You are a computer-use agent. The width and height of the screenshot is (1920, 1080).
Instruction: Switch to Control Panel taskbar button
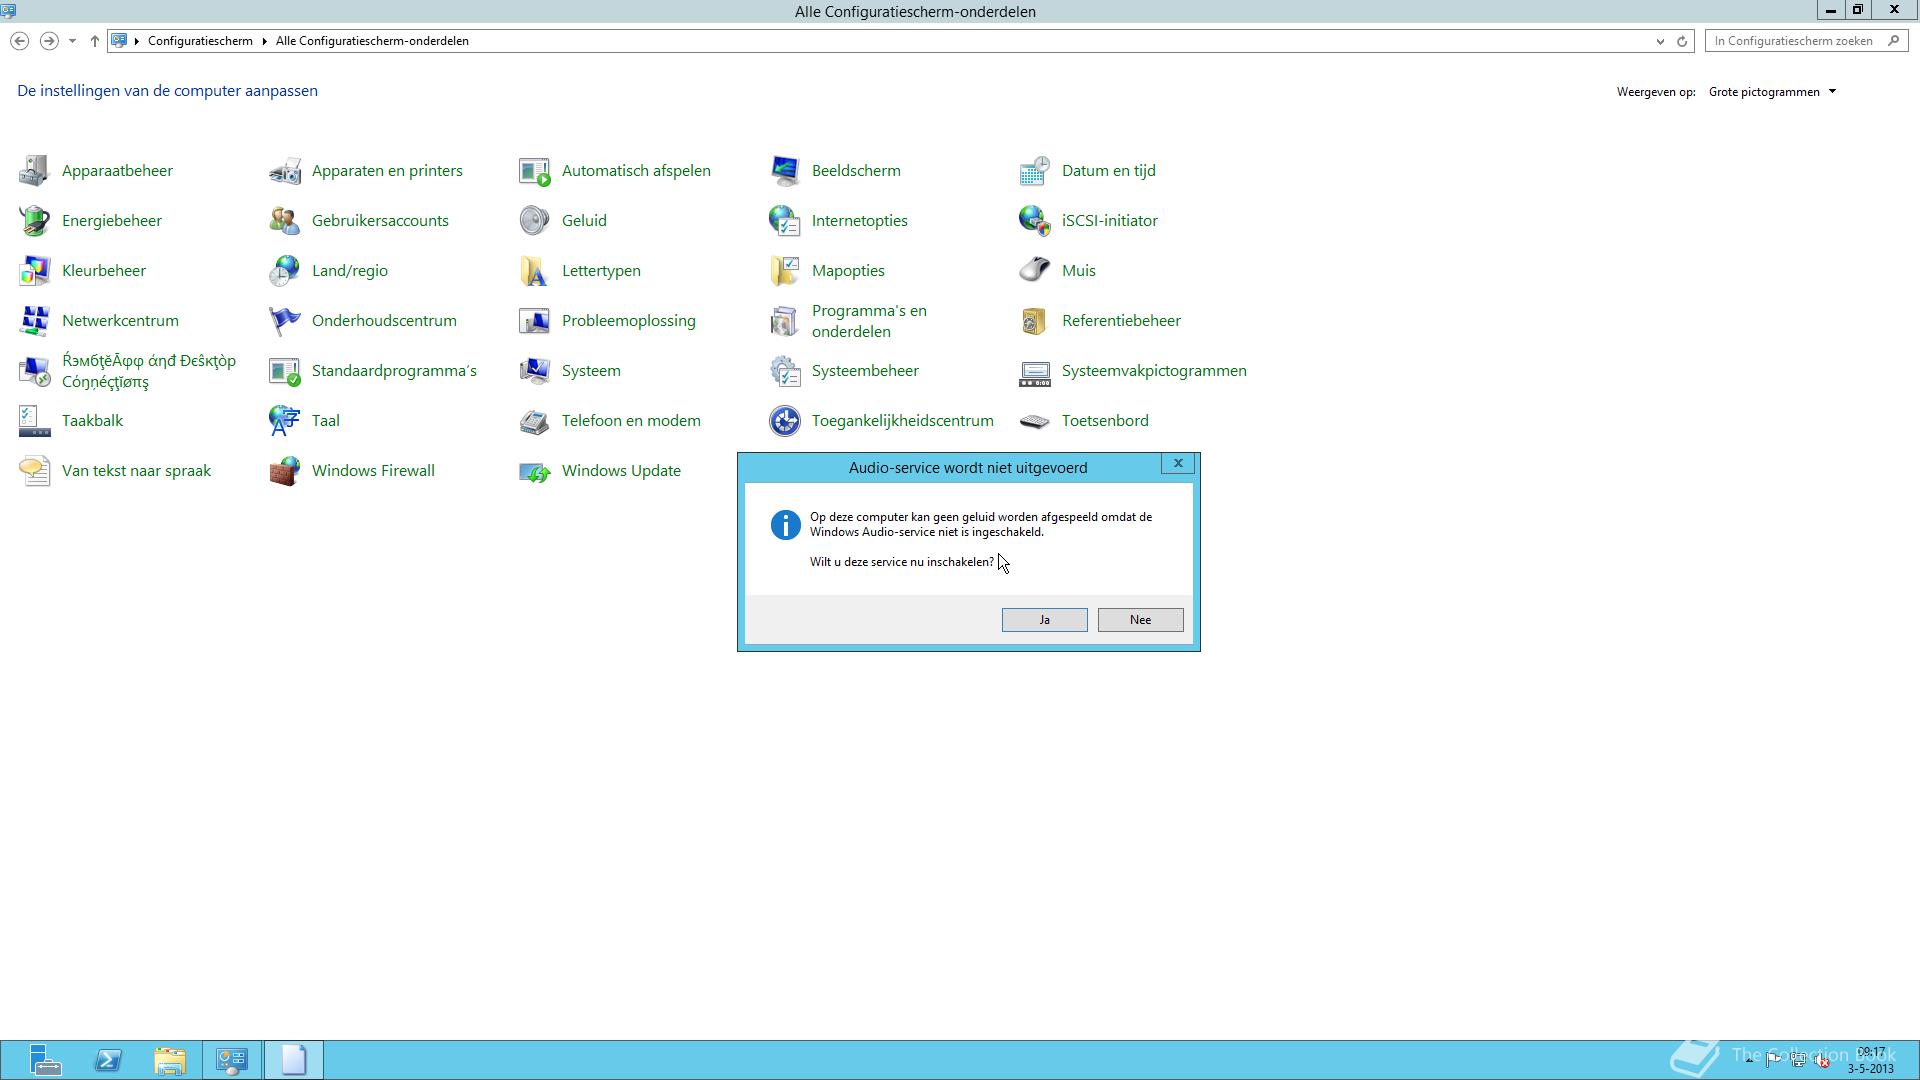[232, 1060]
